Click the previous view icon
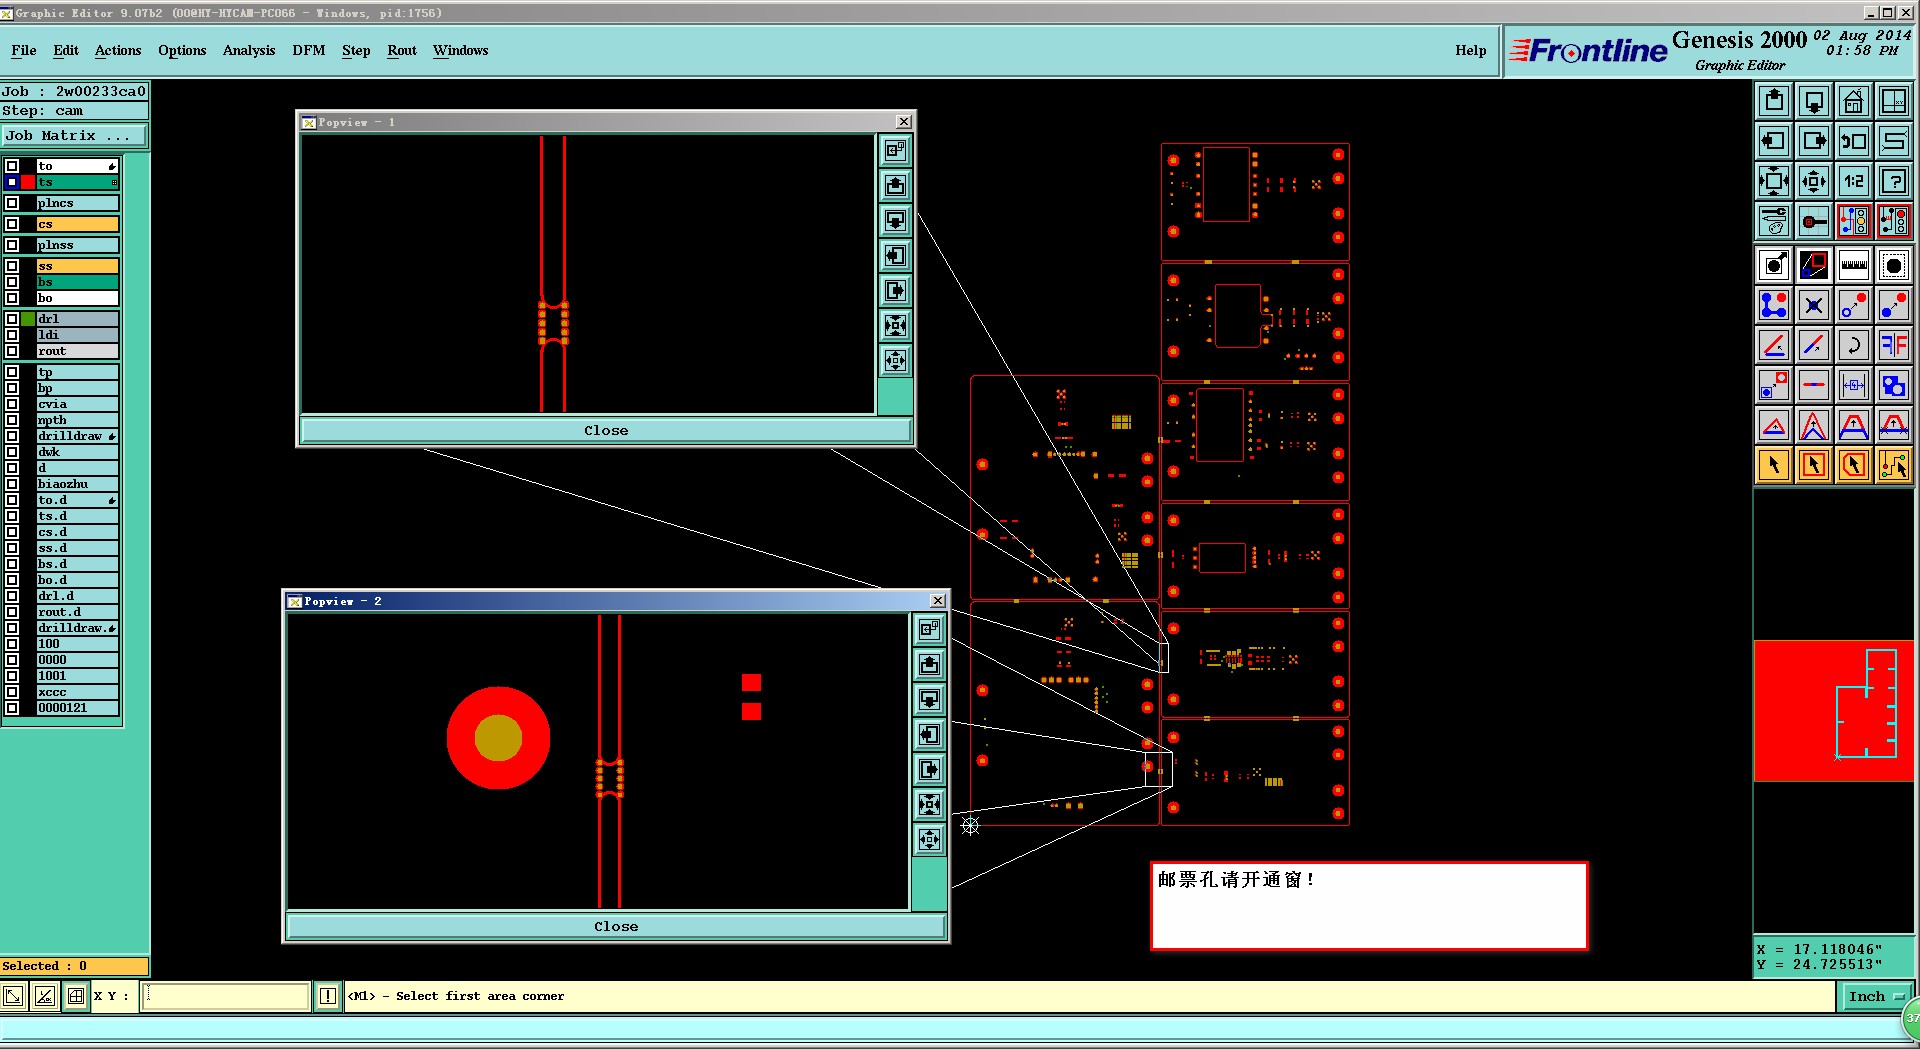The height and width of the screenshot is (1049, 1920). (x=1854, y=141)
